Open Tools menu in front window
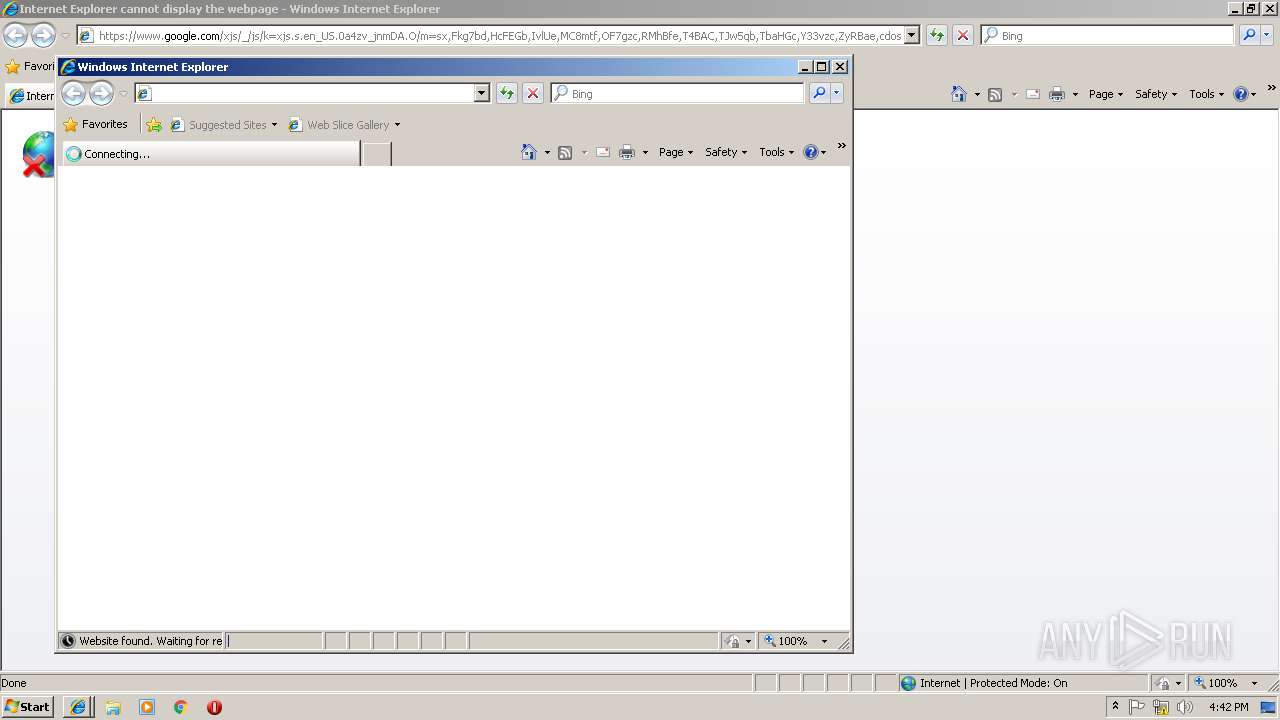Image resolution: width=1280 pixels, height=720 pixels. click(777, 152)
